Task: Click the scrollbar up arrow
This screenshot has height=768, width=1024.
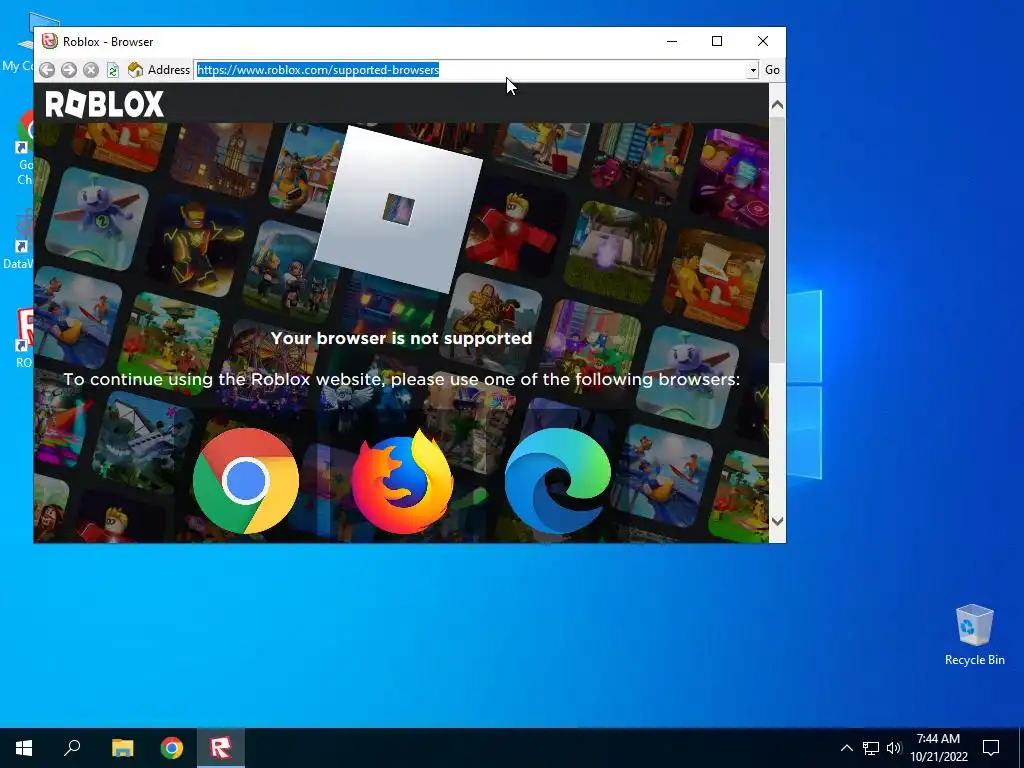Action: [x=777, y=104]
